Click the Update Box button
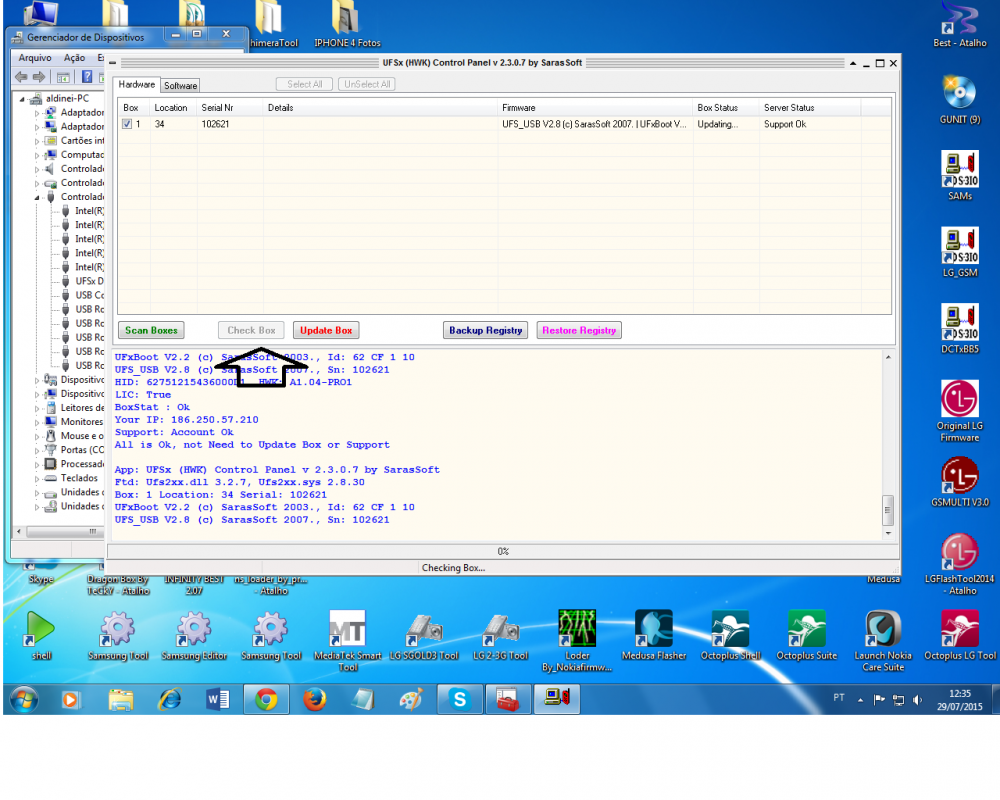The image size is (1000, 800). pos(326,330)
